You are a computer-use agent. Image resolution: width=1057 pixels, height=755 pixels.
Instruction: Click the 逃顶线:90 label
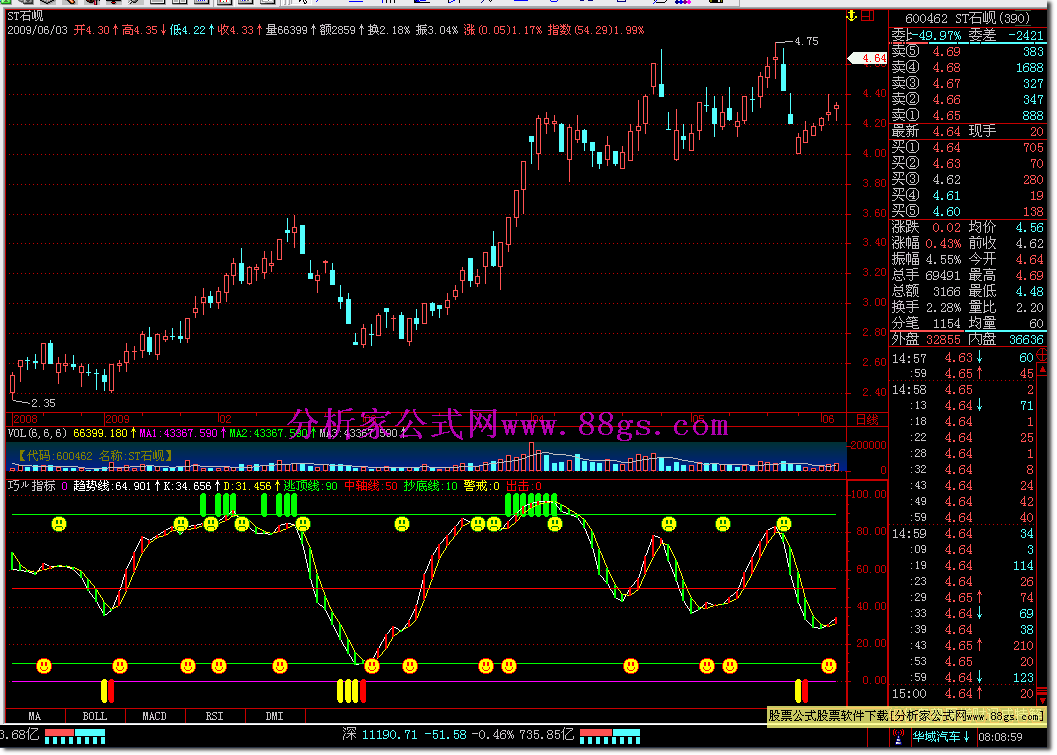click(310, 485)
